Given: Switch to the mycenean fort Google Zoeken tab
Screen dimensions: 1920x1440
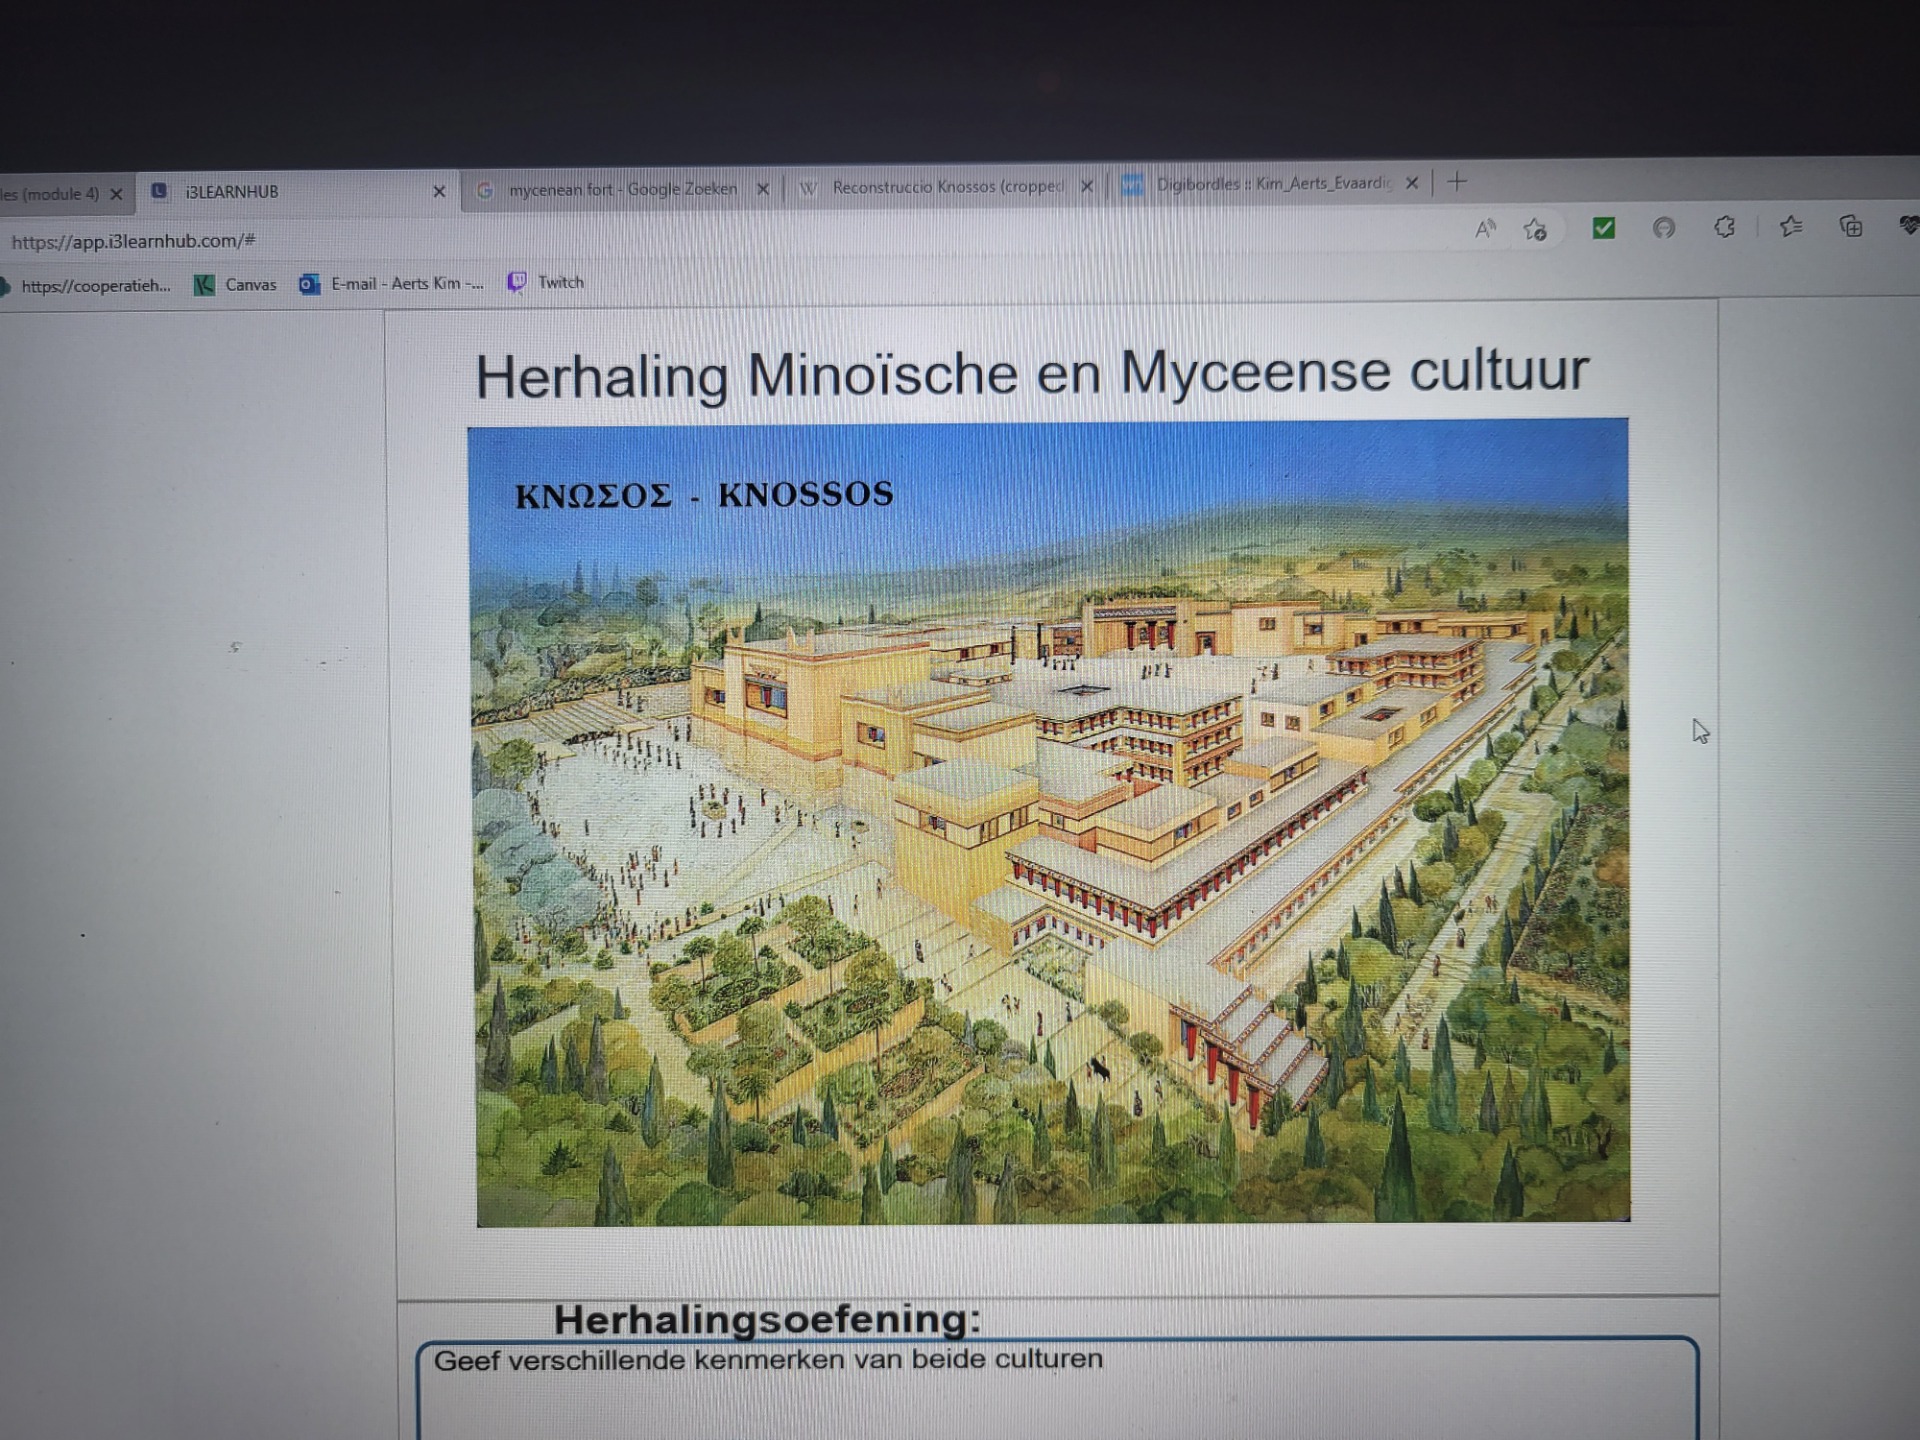Looking at the screenshot, I should pyautogui.click(x=620, y=189).
